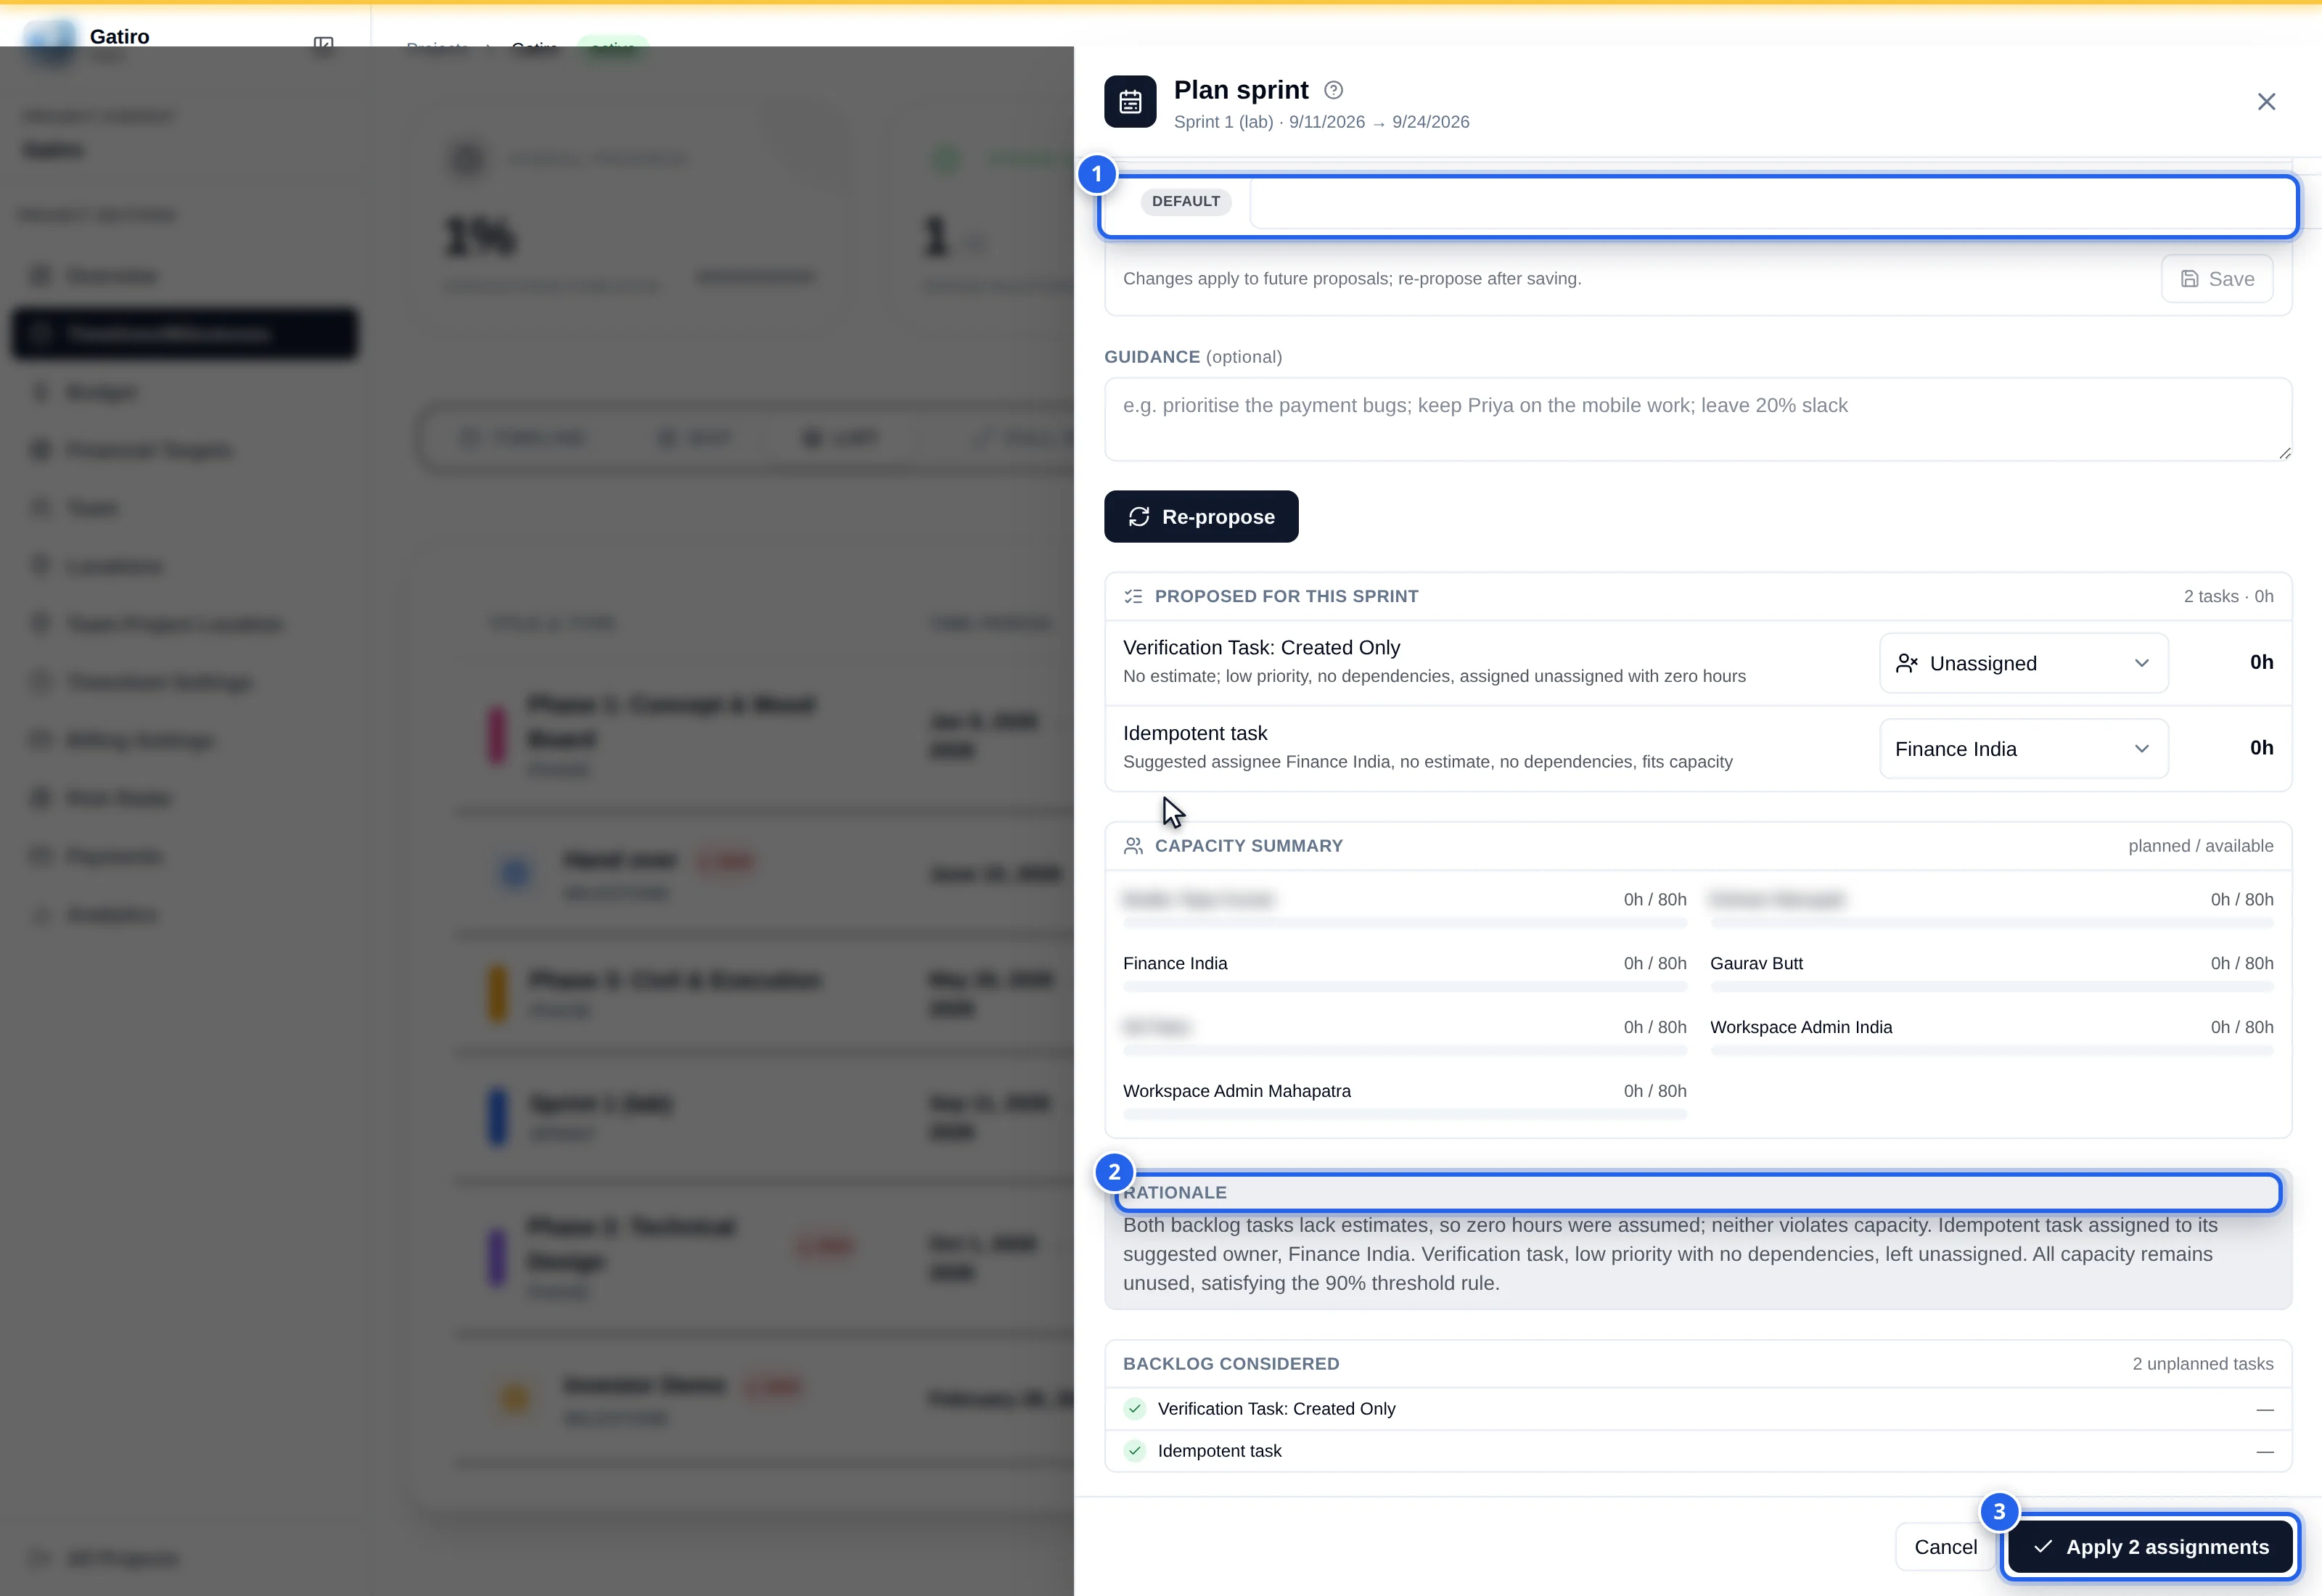Click the Plan sprint calendar icon

pyautogui.click(x=1130, y=101)
